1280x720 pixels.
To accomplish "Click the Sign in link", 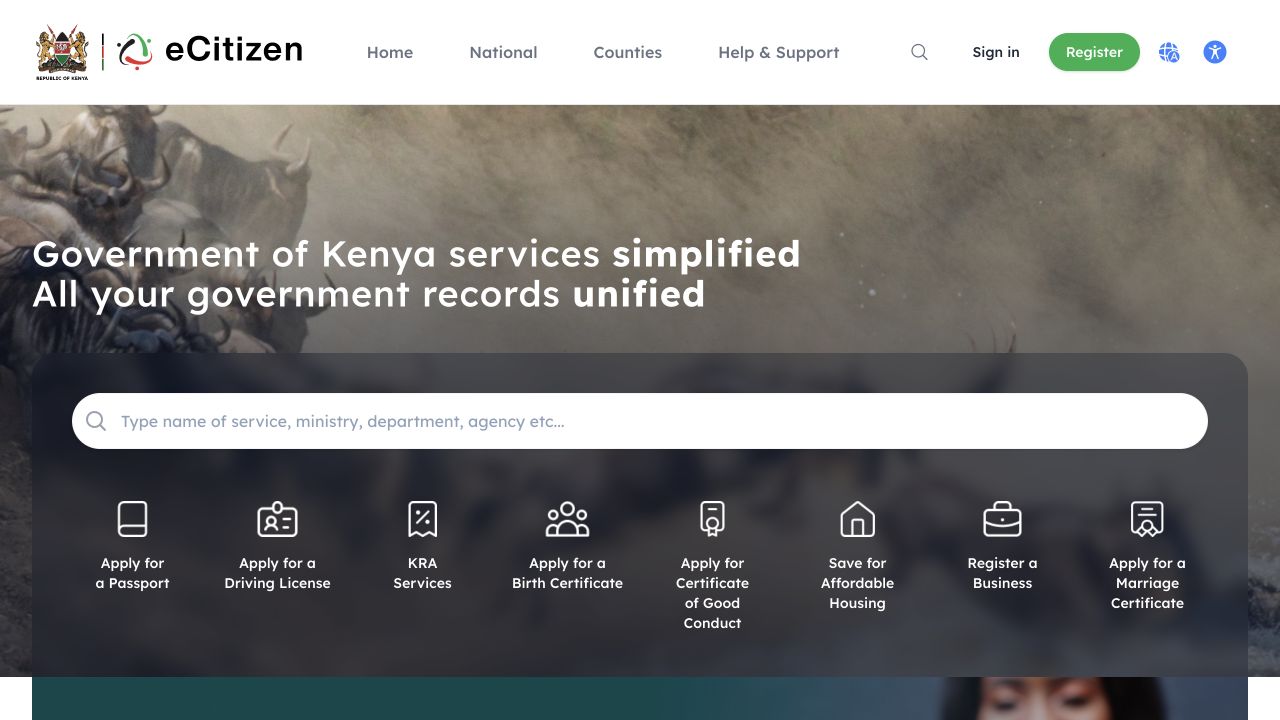I will point(996,52).
